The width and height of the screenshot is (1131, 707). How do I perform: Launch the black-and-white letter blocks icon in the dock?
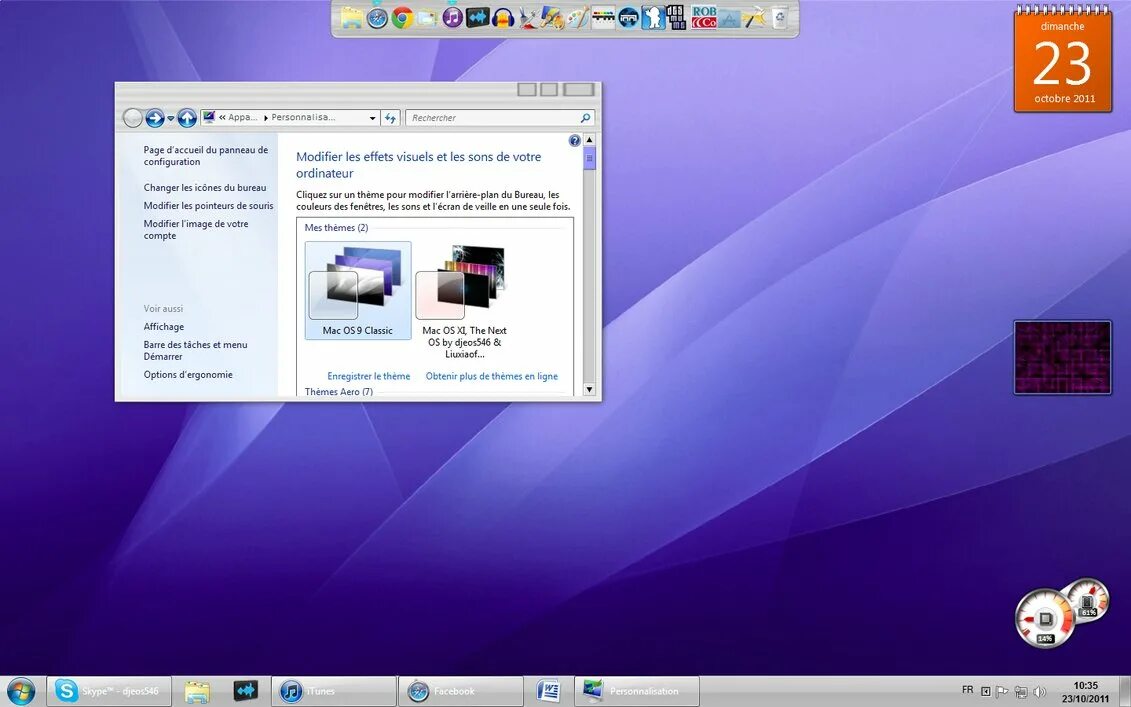[x=677, y=17]
